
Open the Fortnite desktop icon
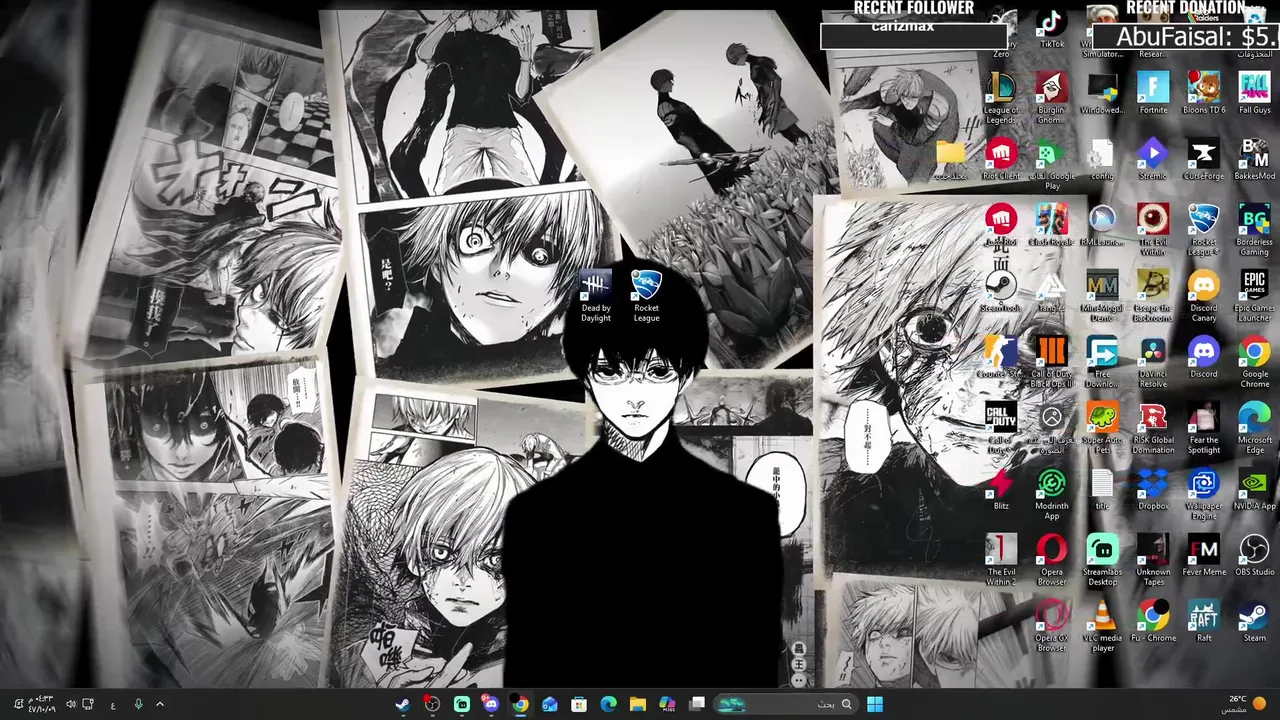coord(1153,92)
